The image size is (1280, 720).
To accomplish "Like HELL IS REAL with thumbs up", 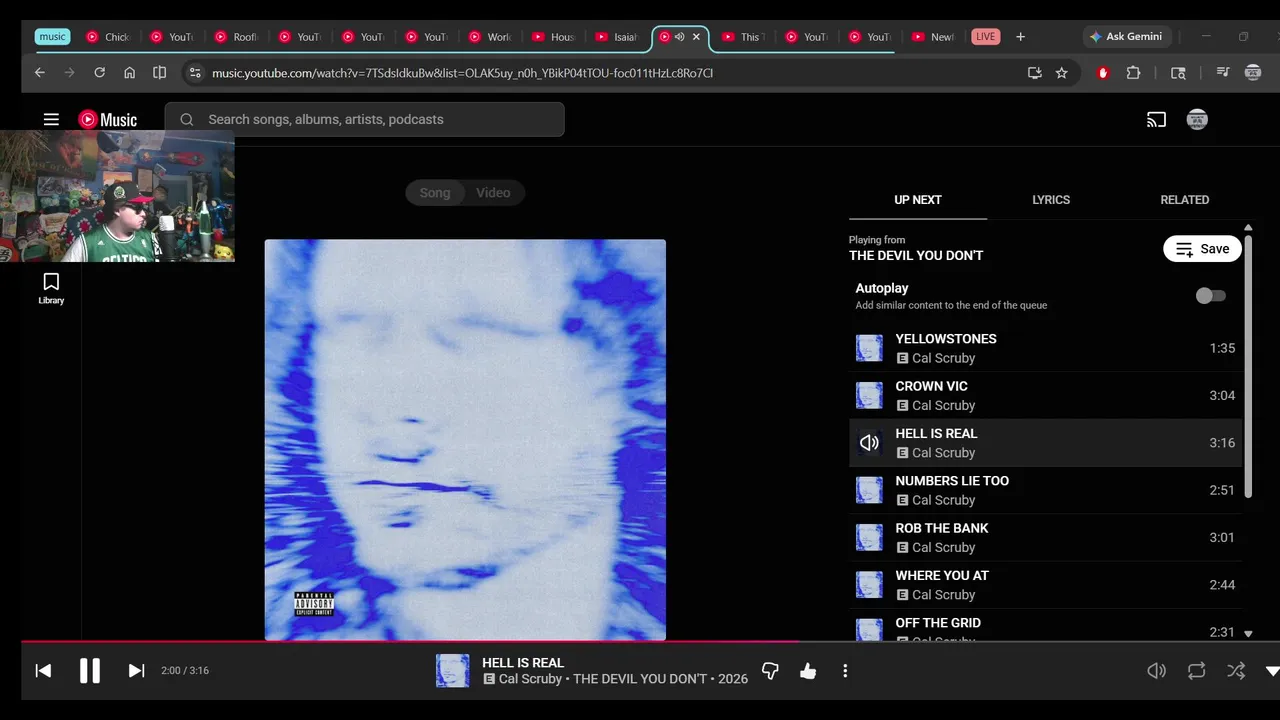I will tap(808, 671).
